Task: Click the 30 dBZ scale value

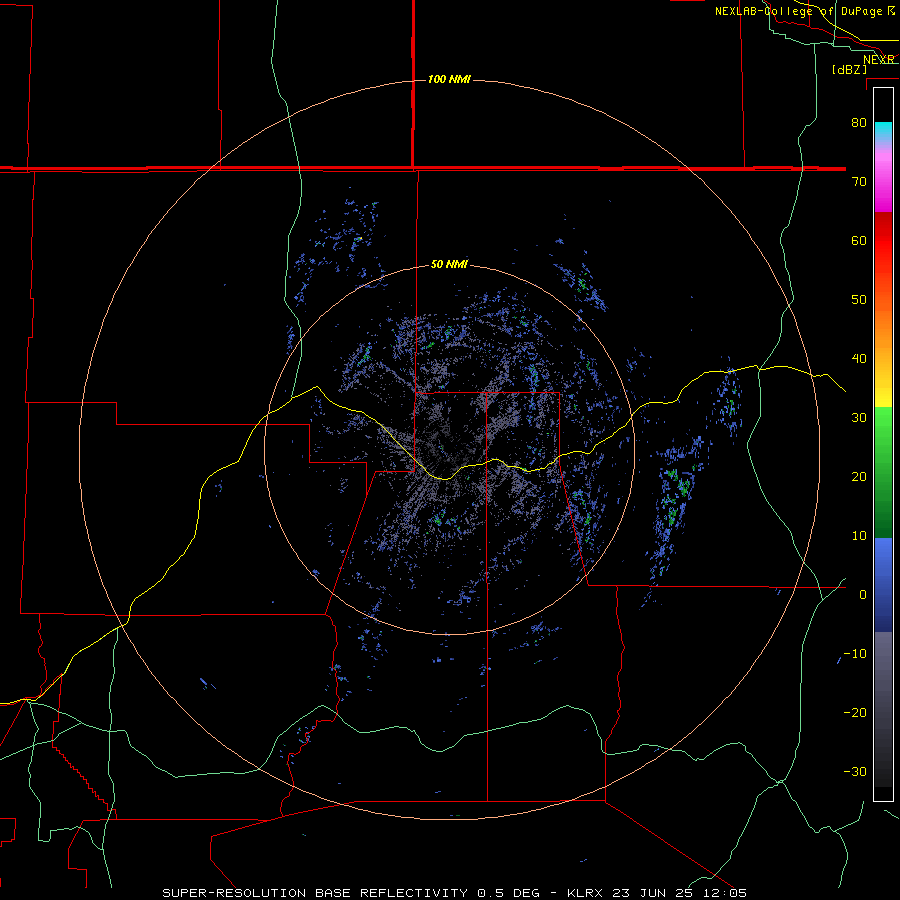Action: [859, 417]
